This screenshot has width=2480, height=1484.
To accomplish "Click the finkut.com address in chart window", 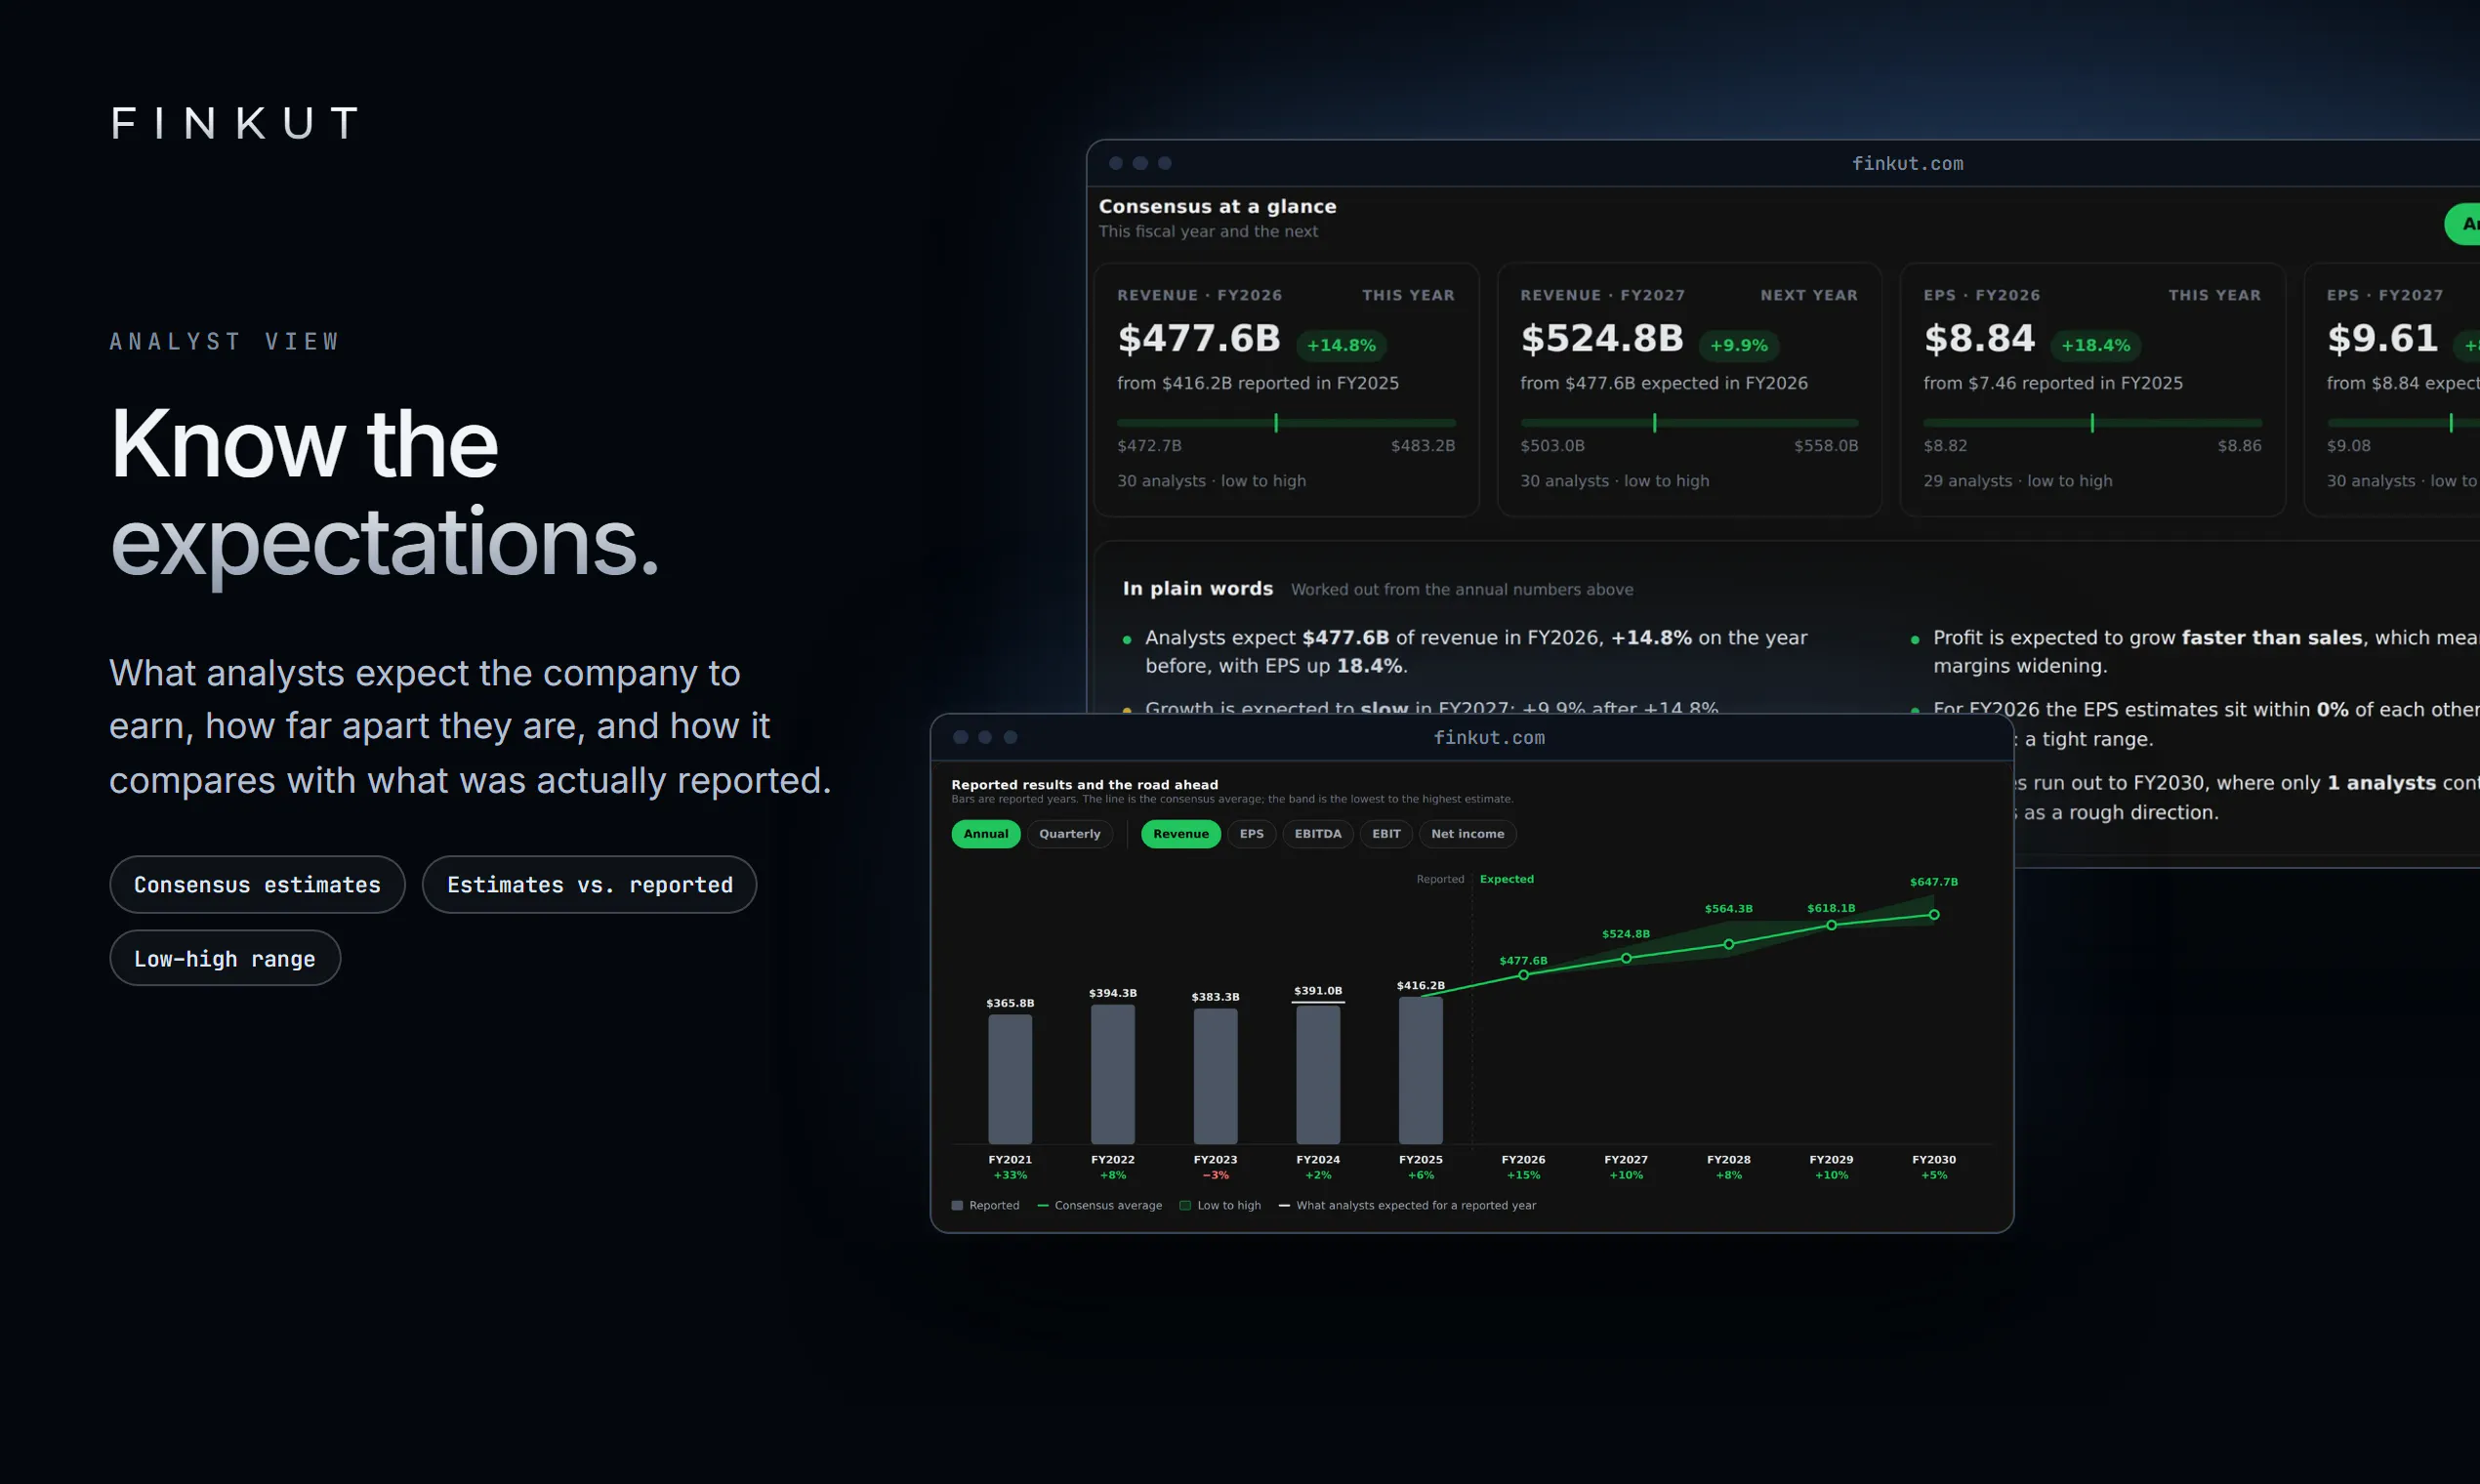I will coord(1489,738).
